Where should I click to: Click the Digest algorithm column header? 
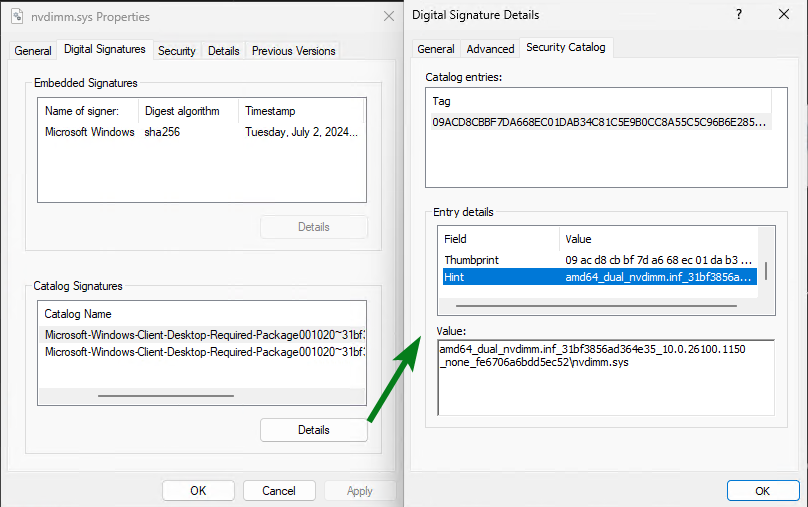(188, 111)
